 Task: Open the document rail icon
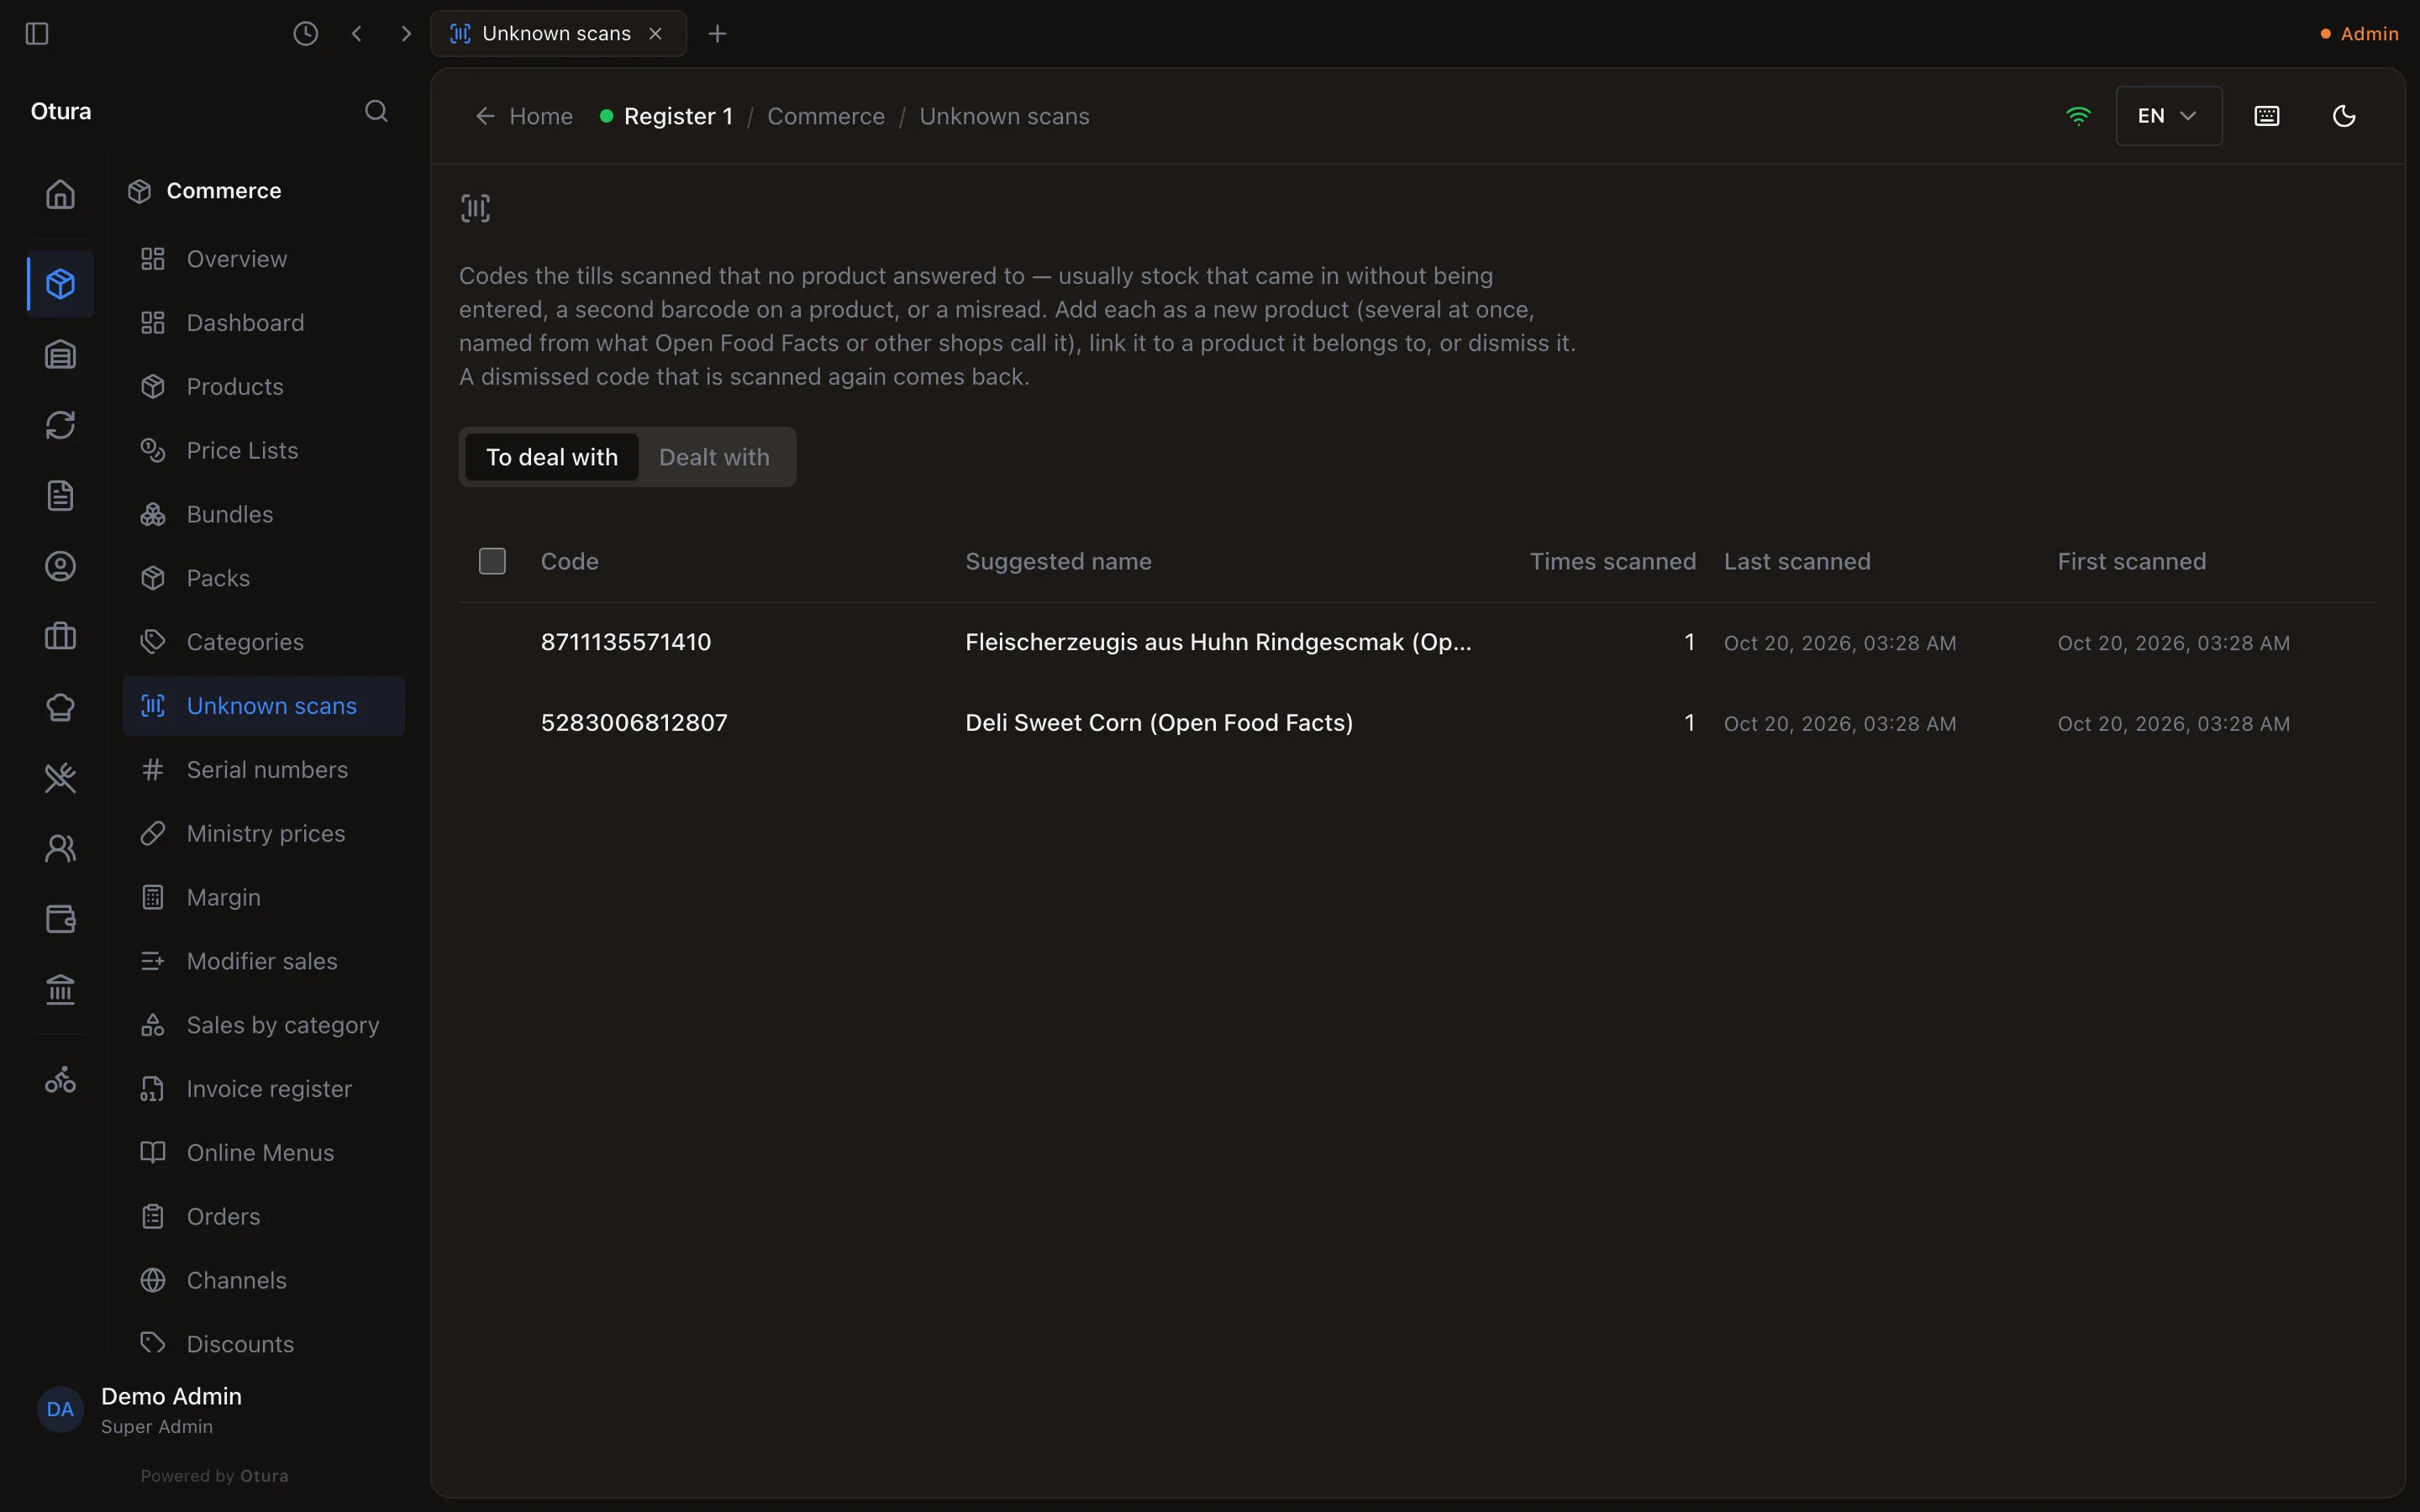coord(61,496)
